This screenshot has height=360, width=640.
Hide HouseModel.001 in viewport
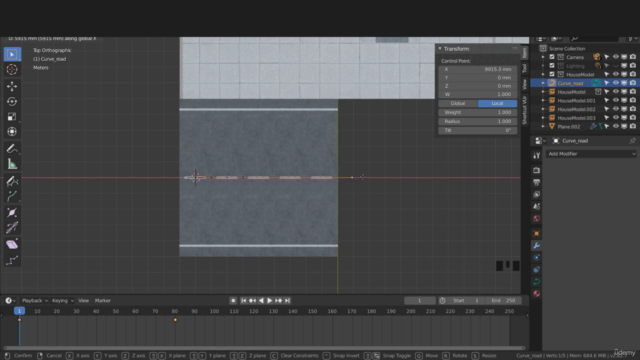pyautogui.click(x=616, y=100)
